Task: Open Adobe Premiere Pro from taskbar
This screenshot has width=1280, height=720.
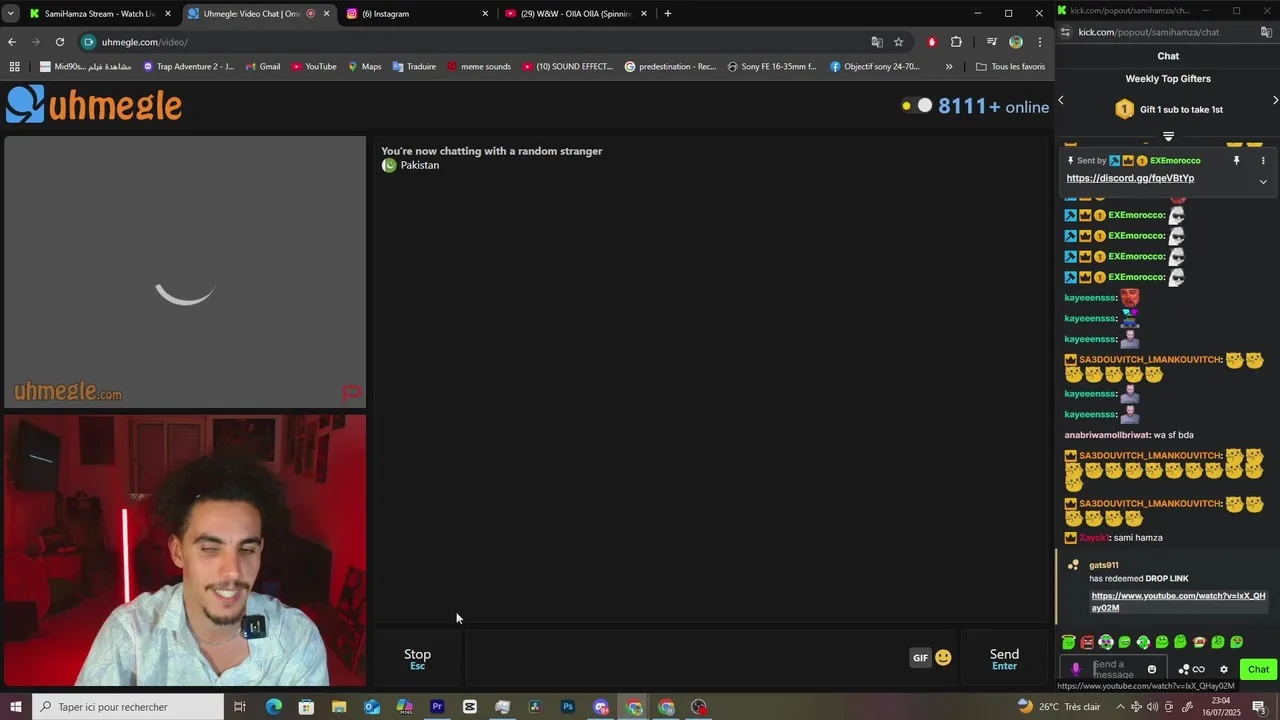Action: 437,707
